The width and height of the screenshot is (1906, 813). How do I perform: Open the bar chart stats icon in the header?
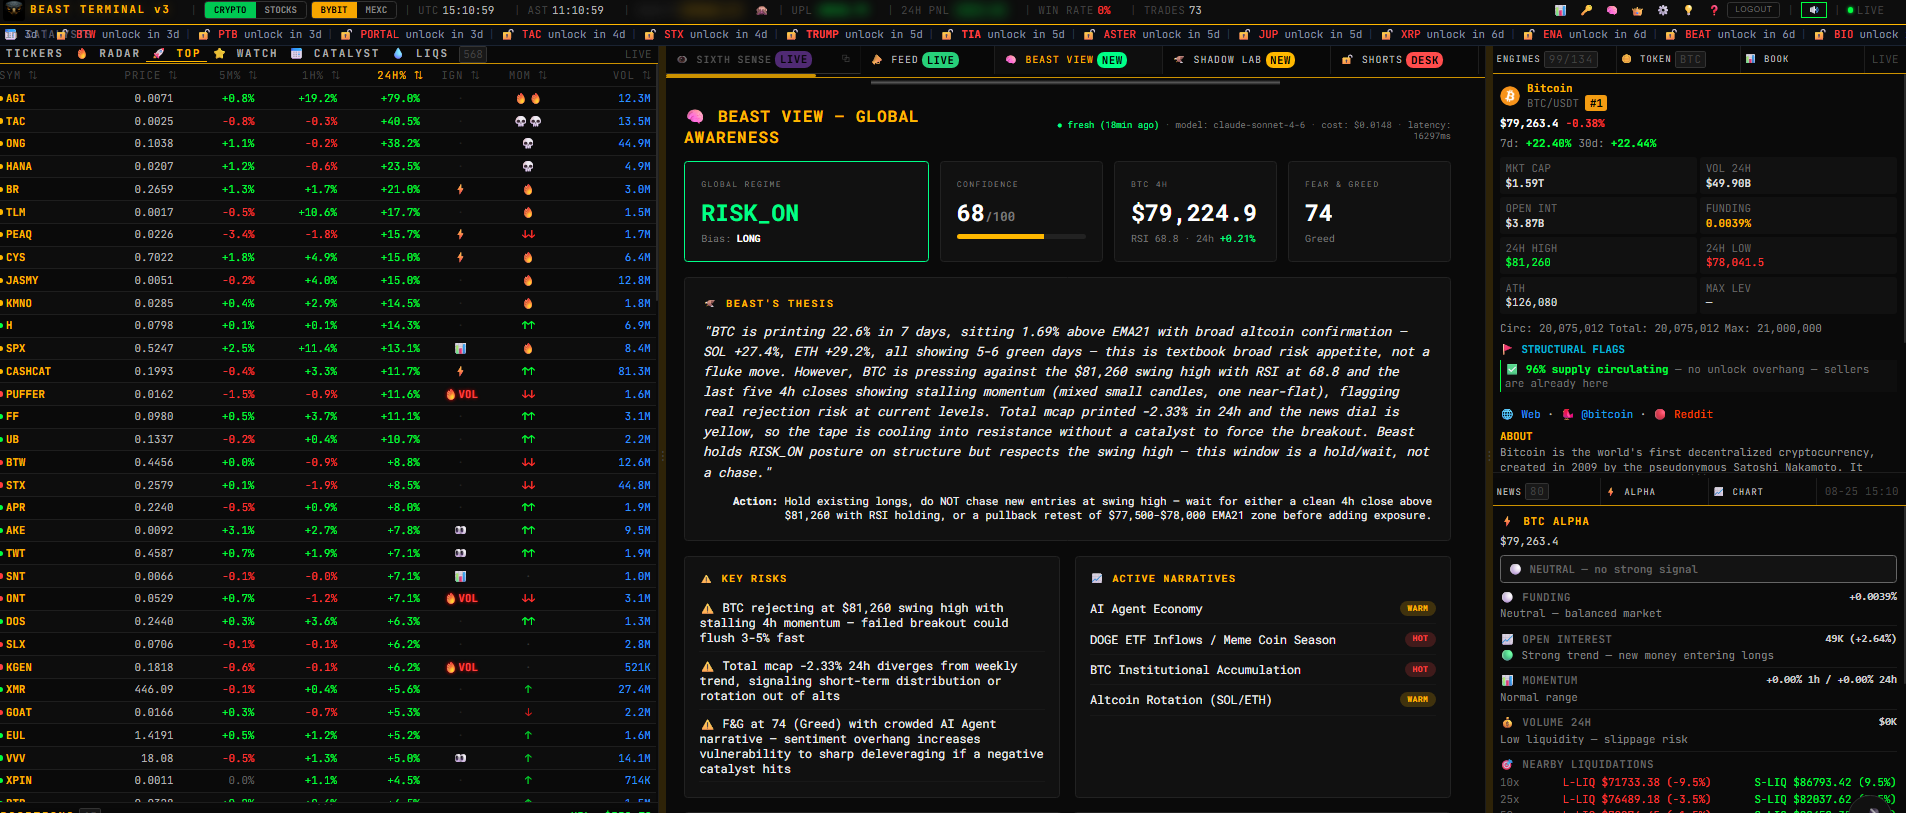(x=1560, y=10)
